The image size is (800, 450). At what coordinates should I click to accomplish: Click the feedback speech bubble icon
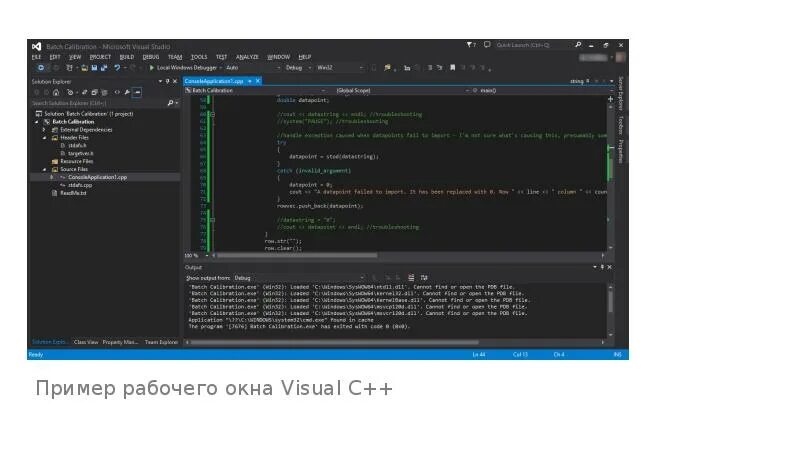[487, 45]
